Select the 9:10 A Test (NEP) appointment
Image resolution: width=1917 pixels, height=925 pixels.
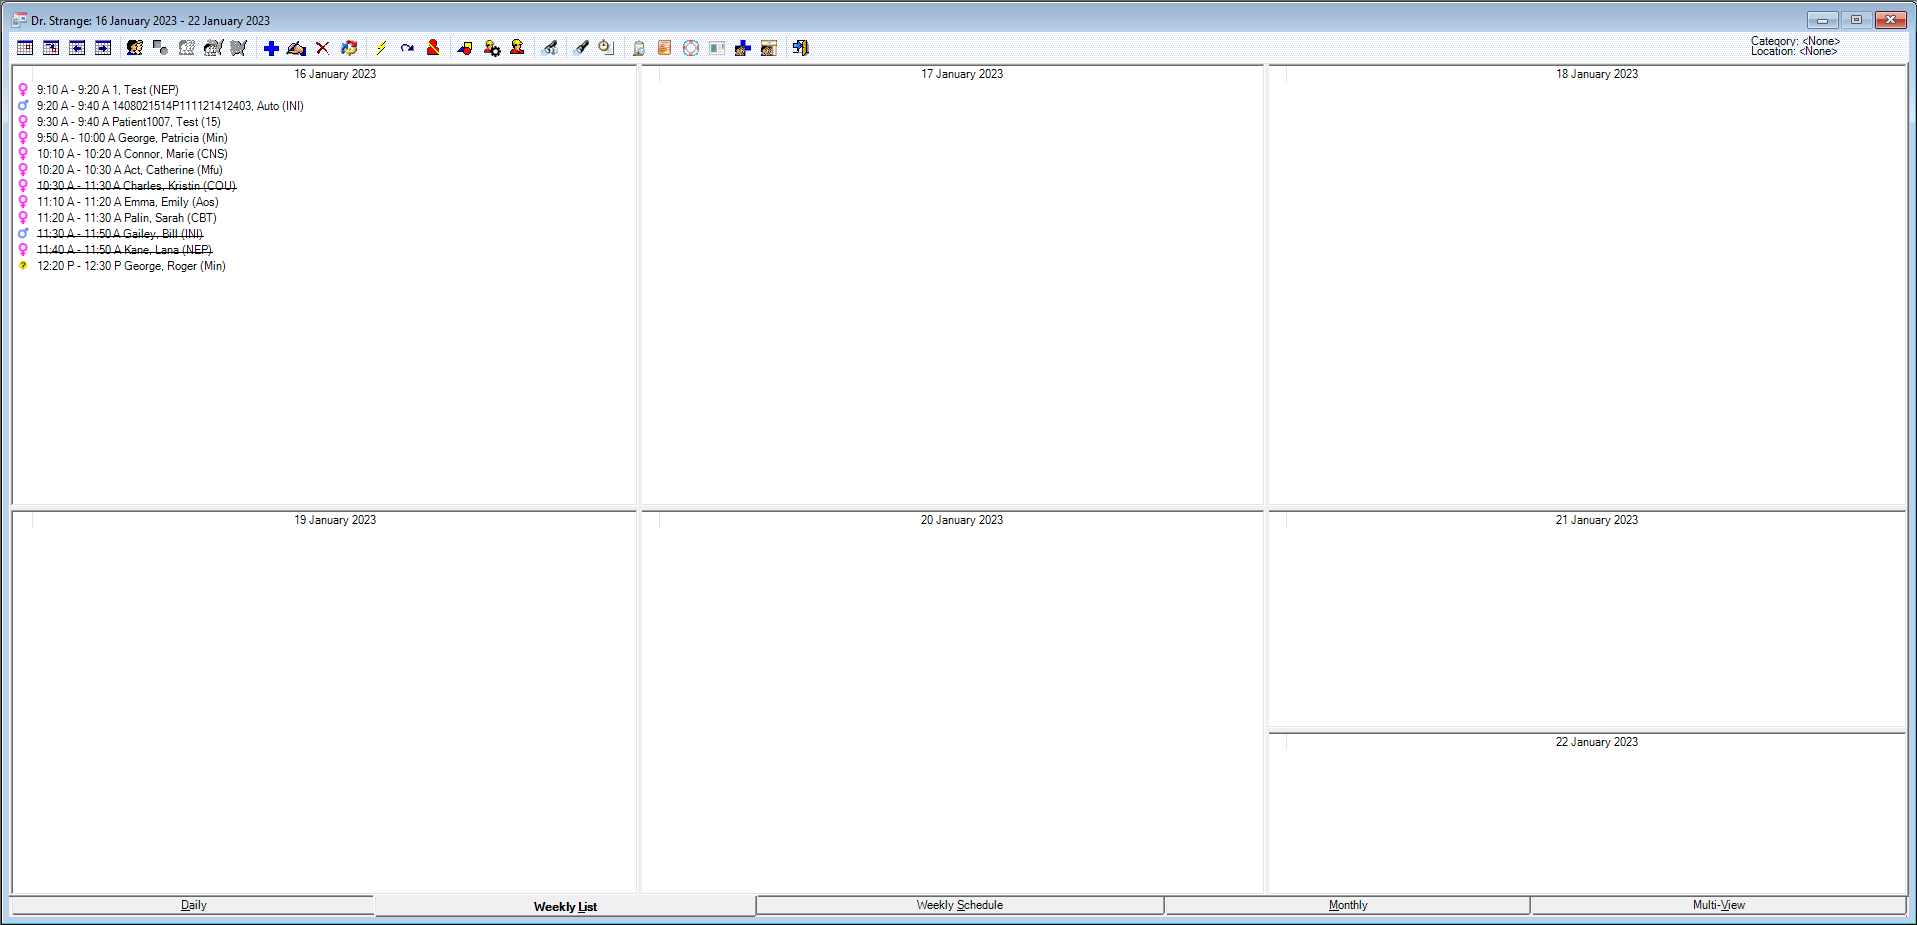pos(108,90)
